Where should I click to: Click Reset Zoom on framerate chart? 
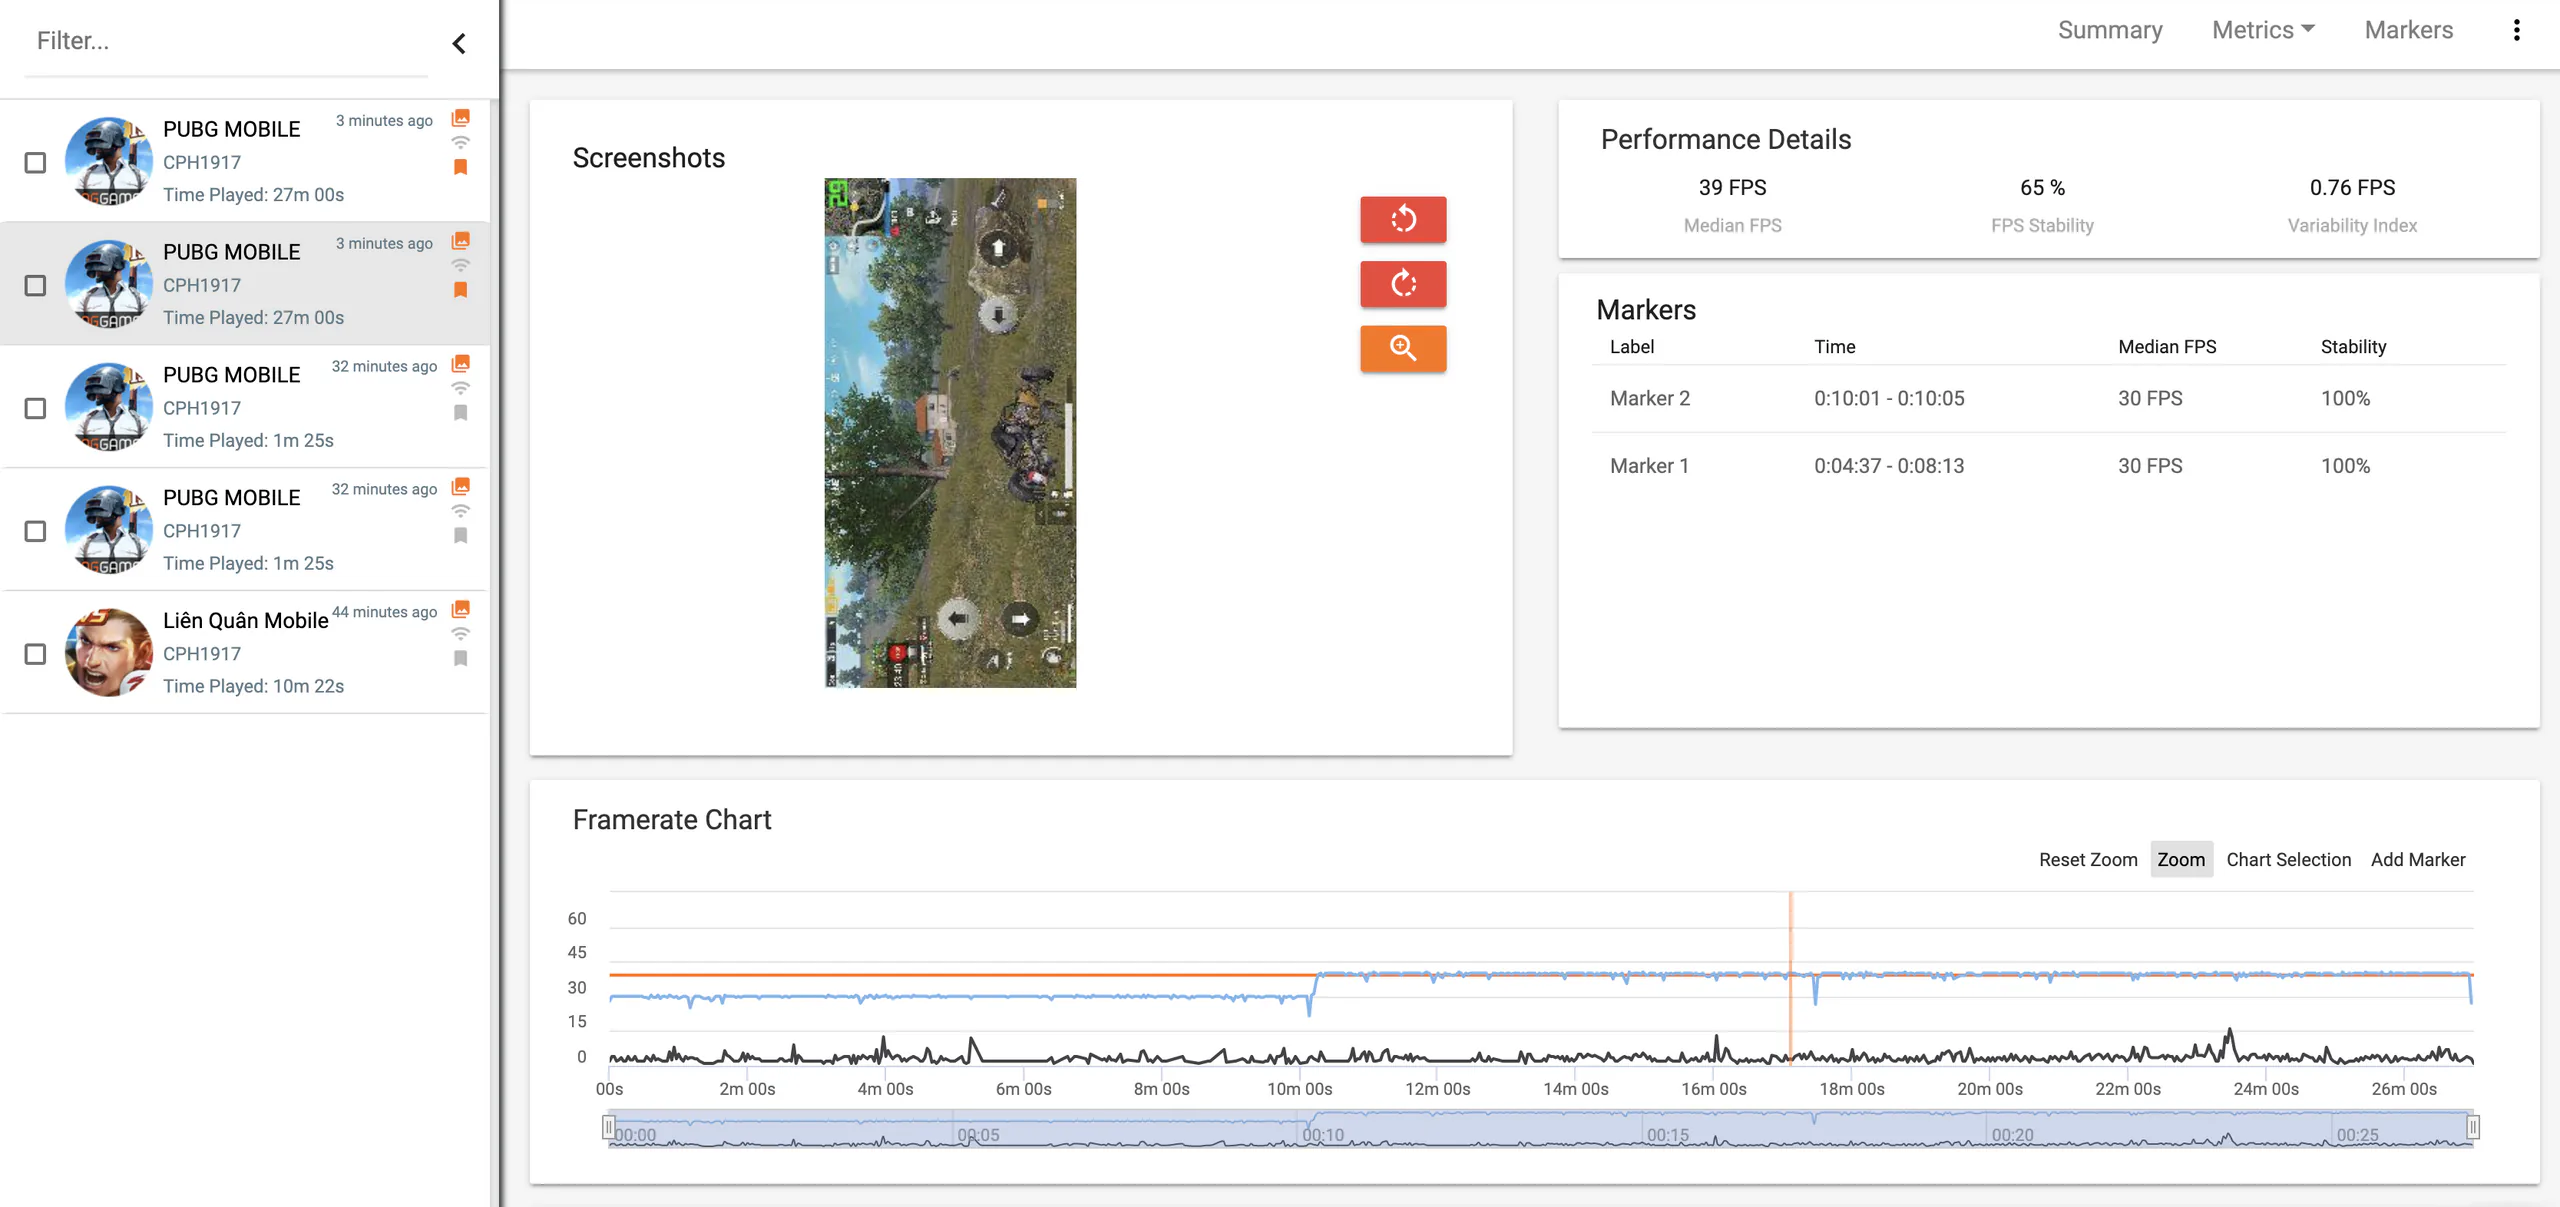click(x=2088, y=860)
